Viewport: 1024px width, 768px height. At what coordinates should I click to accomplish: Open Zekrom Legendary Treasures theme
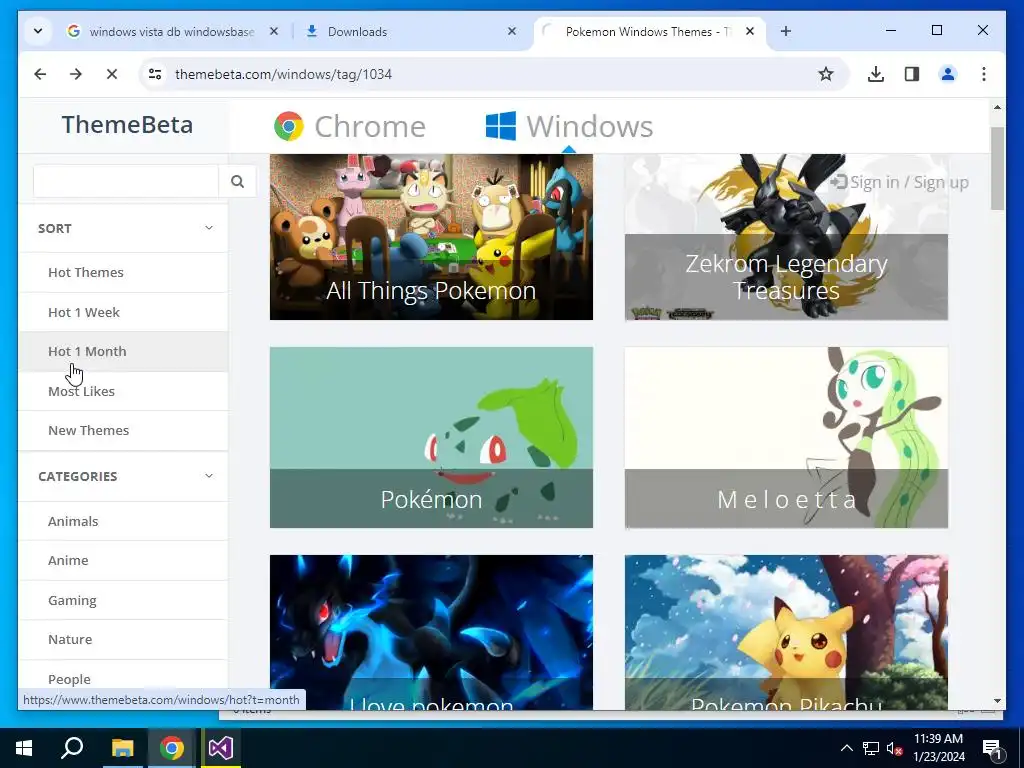point(786,237)
